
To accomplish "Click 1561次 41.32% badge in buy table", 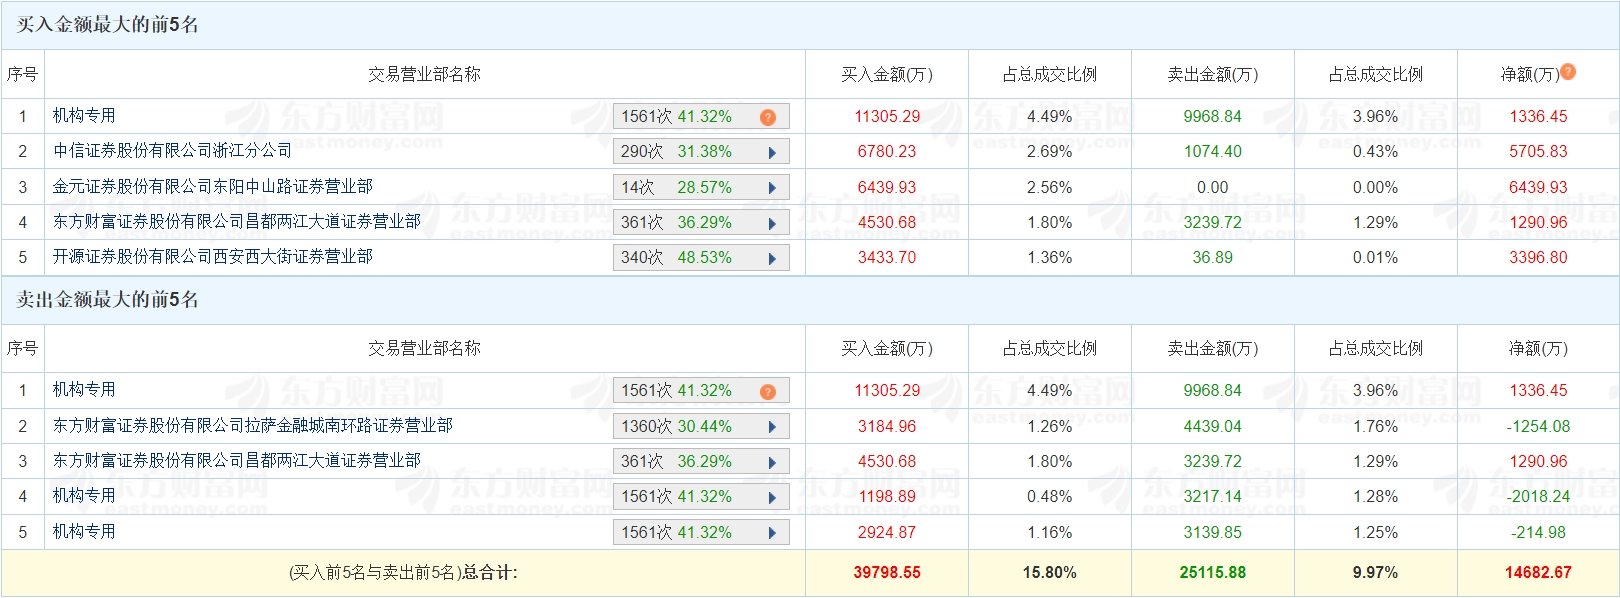I will pos(701,117).
